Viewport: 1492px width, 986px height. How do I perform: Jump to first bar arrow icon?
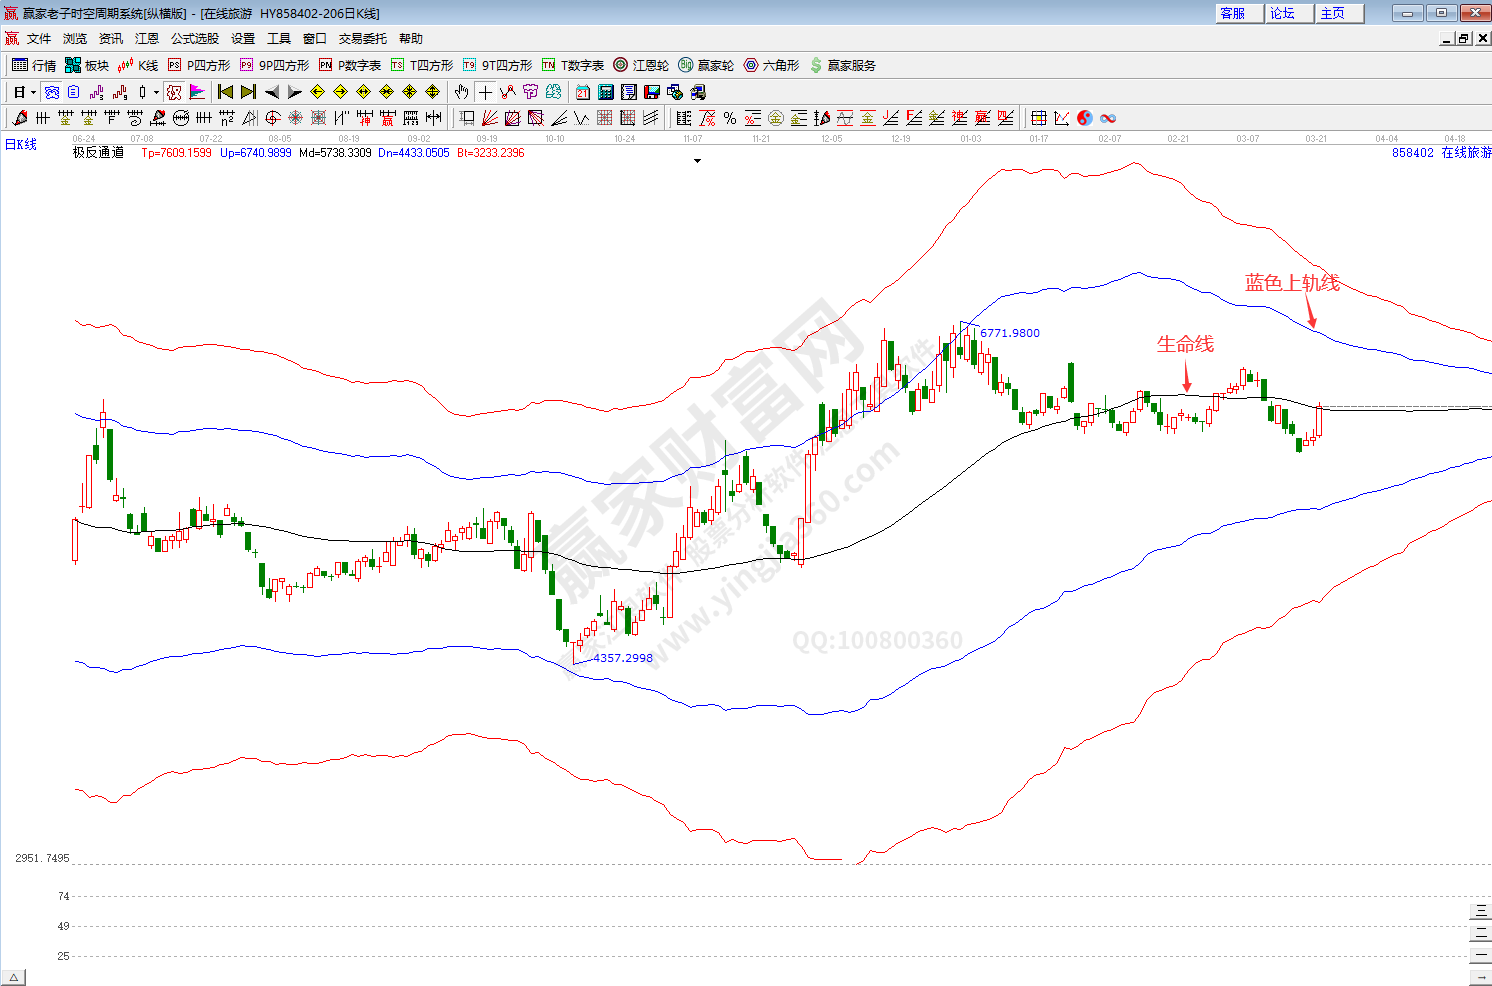(x=225, y=92)
